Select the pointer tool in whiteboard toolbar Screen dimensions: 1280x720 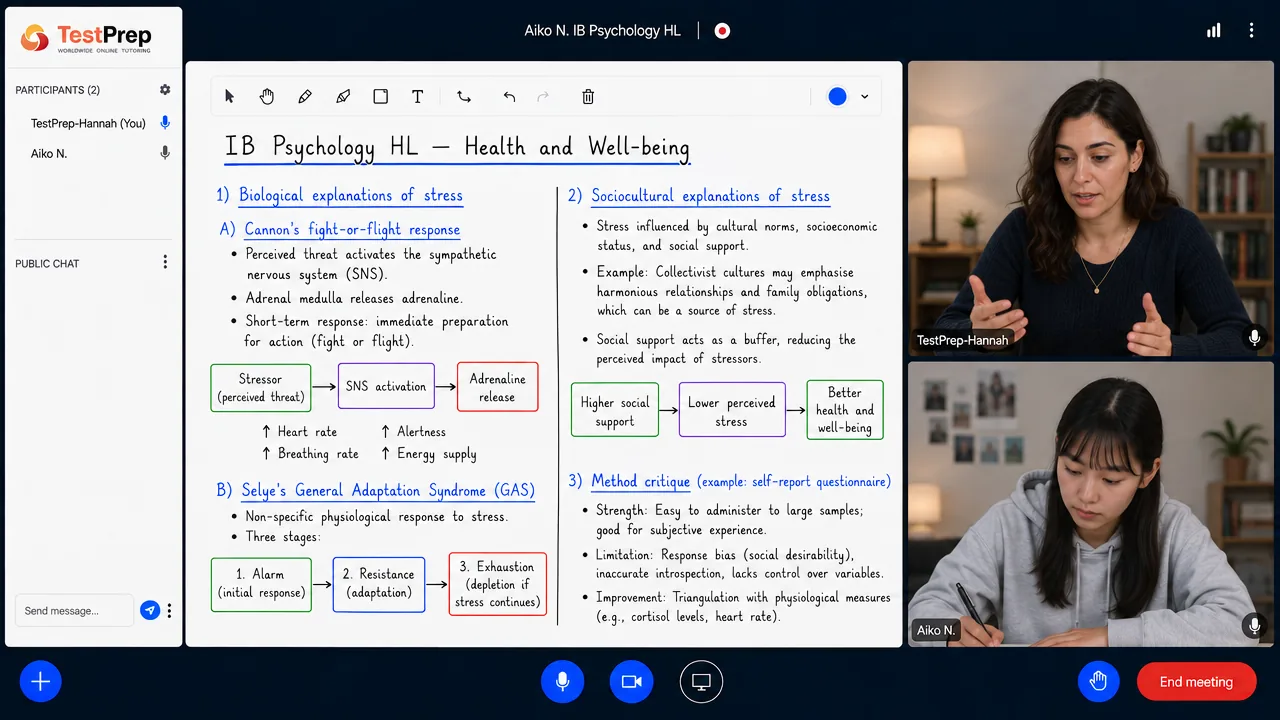(x=230, y=97)
